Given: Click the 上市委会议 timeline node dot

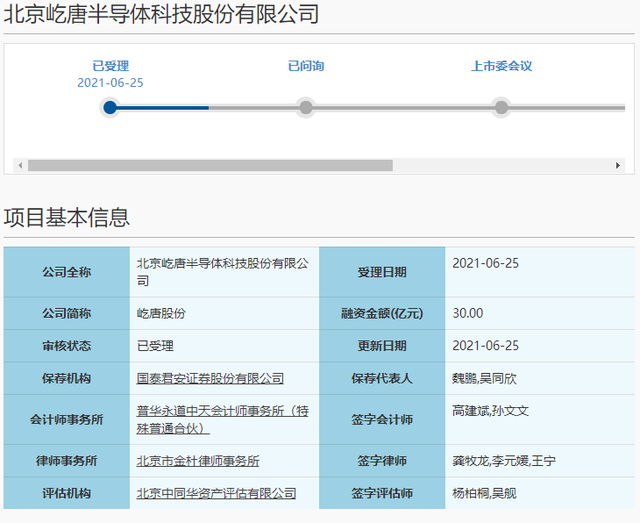Looking at the screenshot, I should 501,108.
